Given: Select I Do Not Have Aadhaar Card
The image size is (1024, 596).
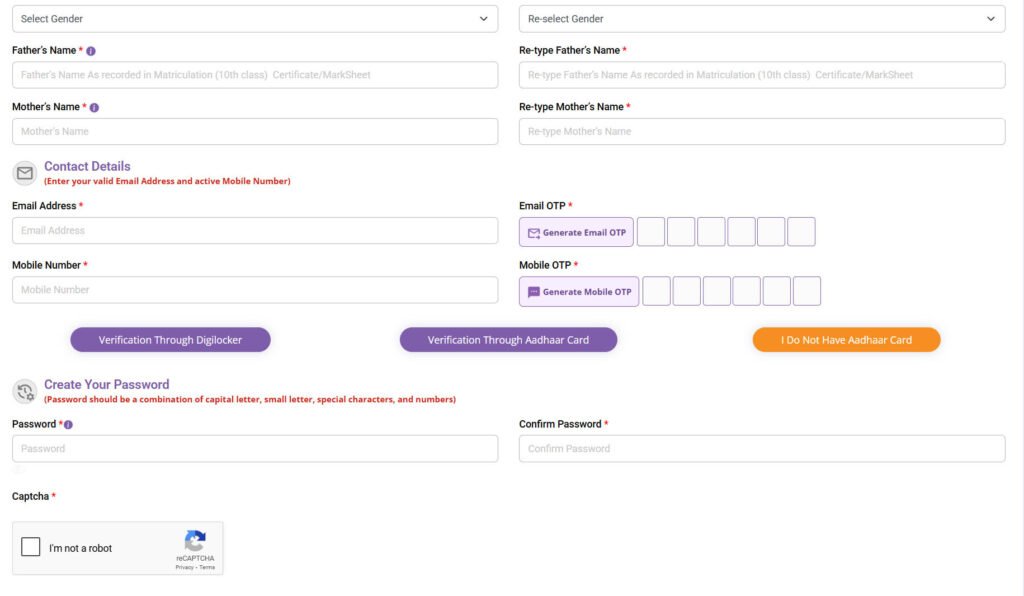Looking at the screenshot, I should coord(846,340).
